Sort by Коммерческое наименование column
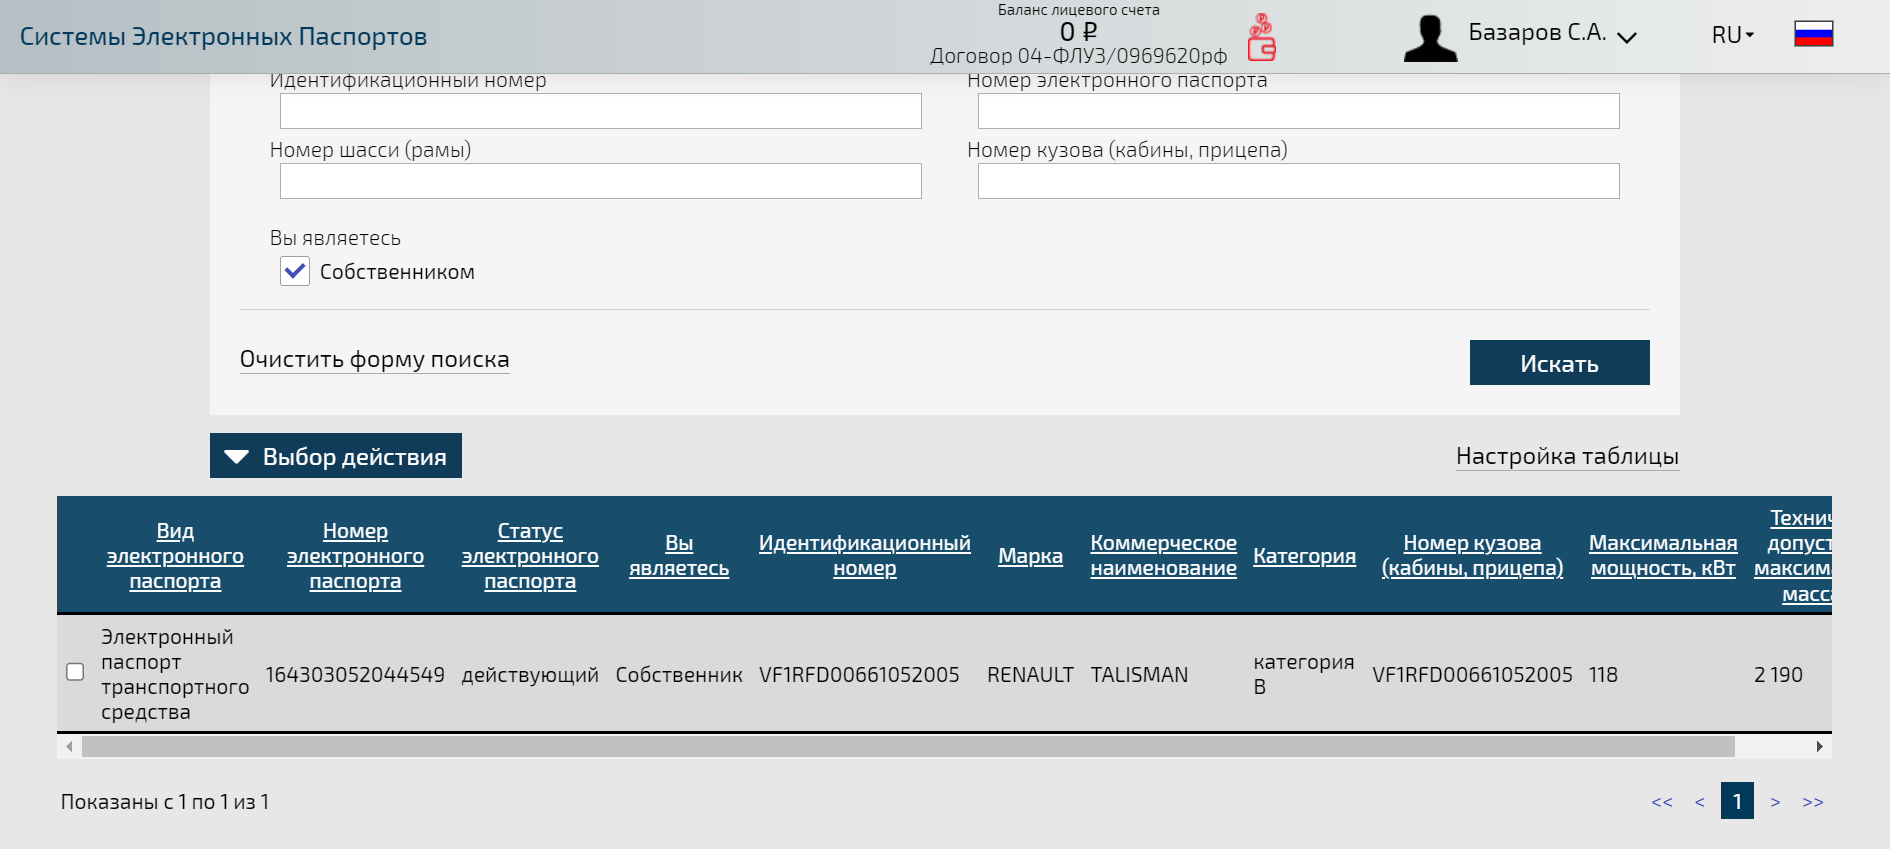This screenshot has height=849, width=1890. tap(1163, 555)
